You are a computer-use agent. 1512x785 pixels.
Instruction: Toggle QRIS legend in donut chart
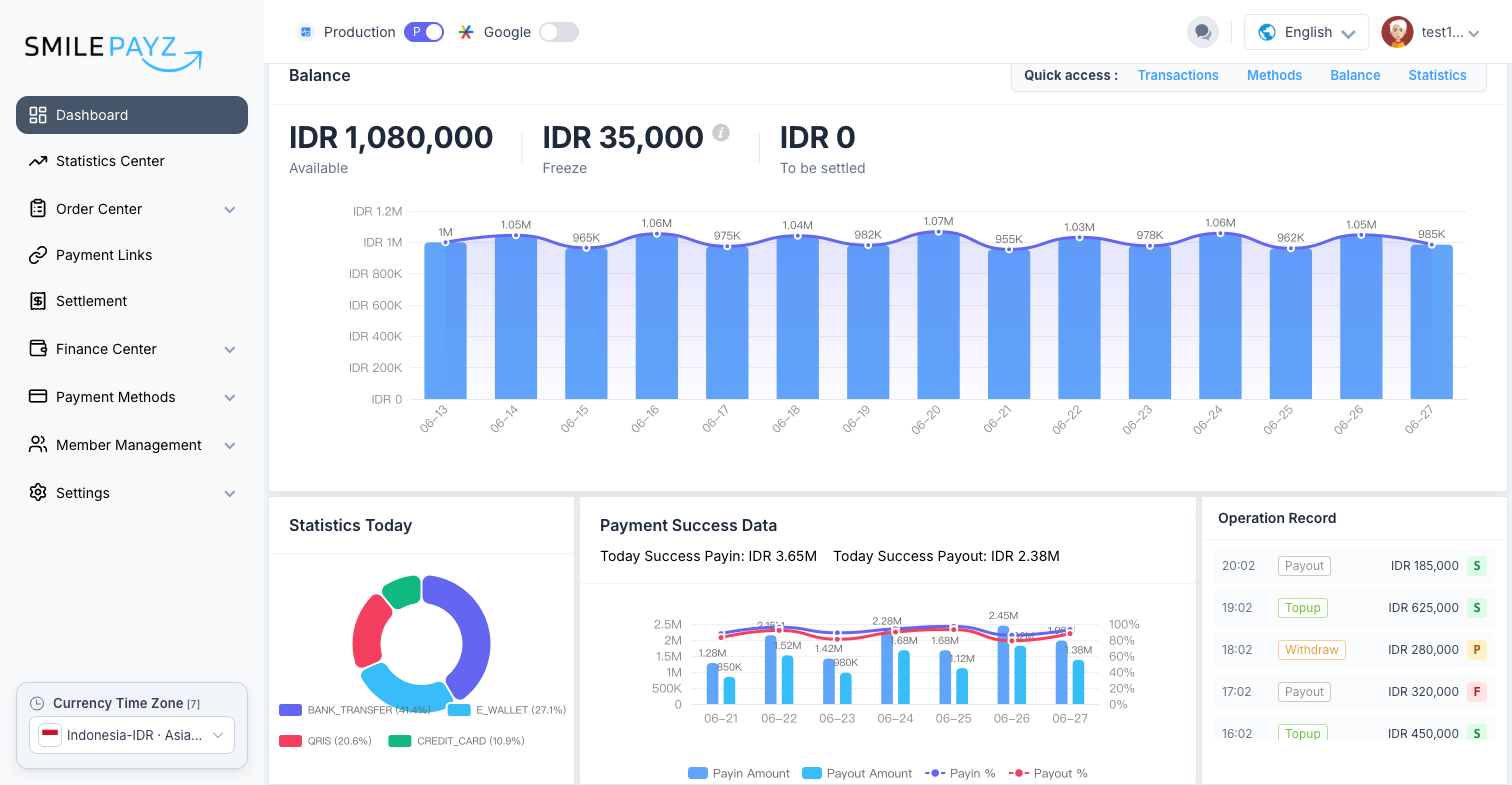click(325, 741)
